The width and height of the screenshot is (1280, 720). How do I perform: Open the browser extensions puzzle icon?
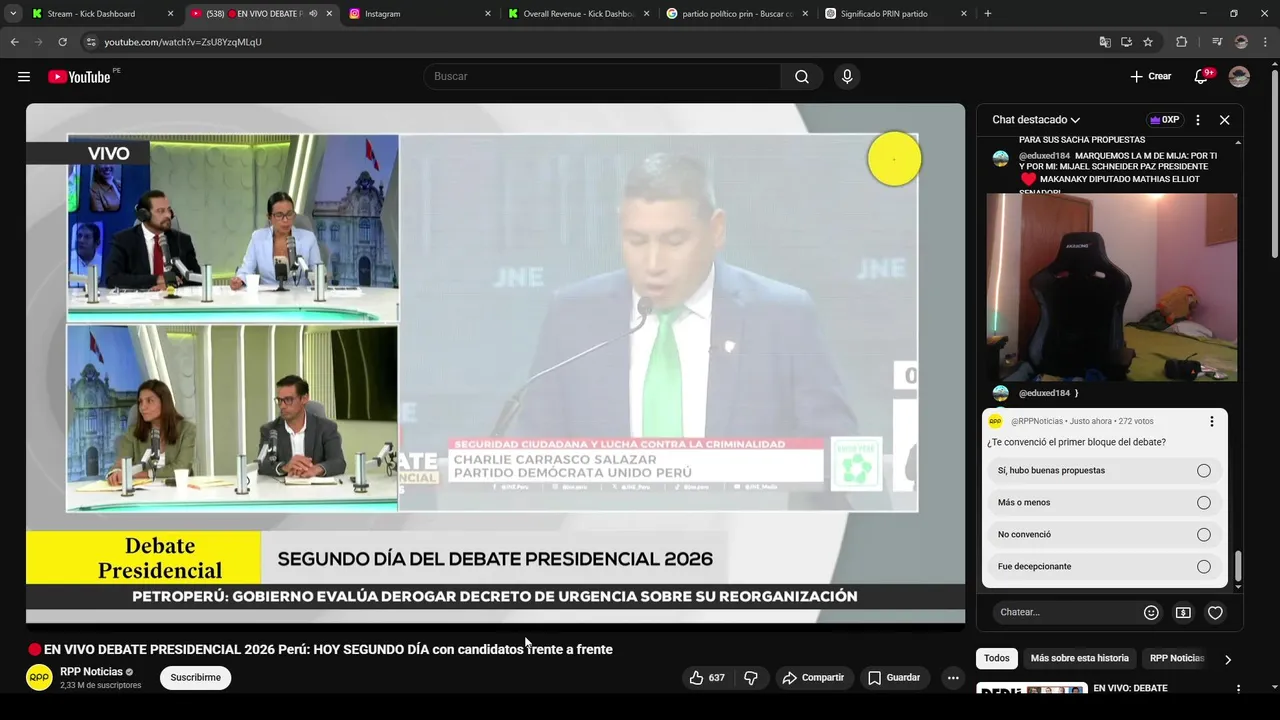(1181, 42)
